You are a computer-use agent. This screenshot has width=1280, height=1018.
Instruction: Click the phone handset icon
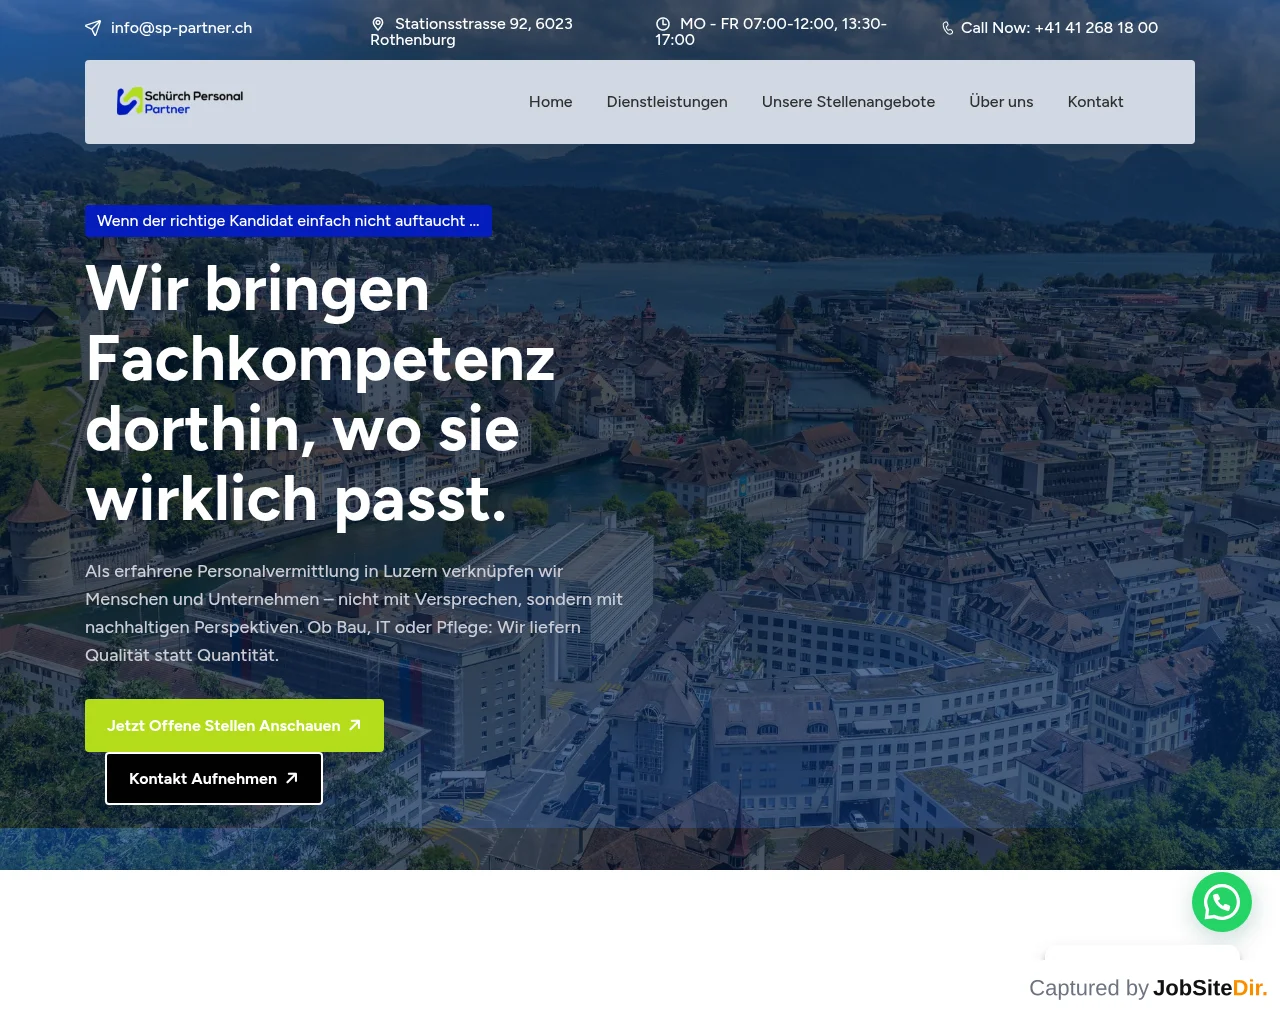point(948,28)
